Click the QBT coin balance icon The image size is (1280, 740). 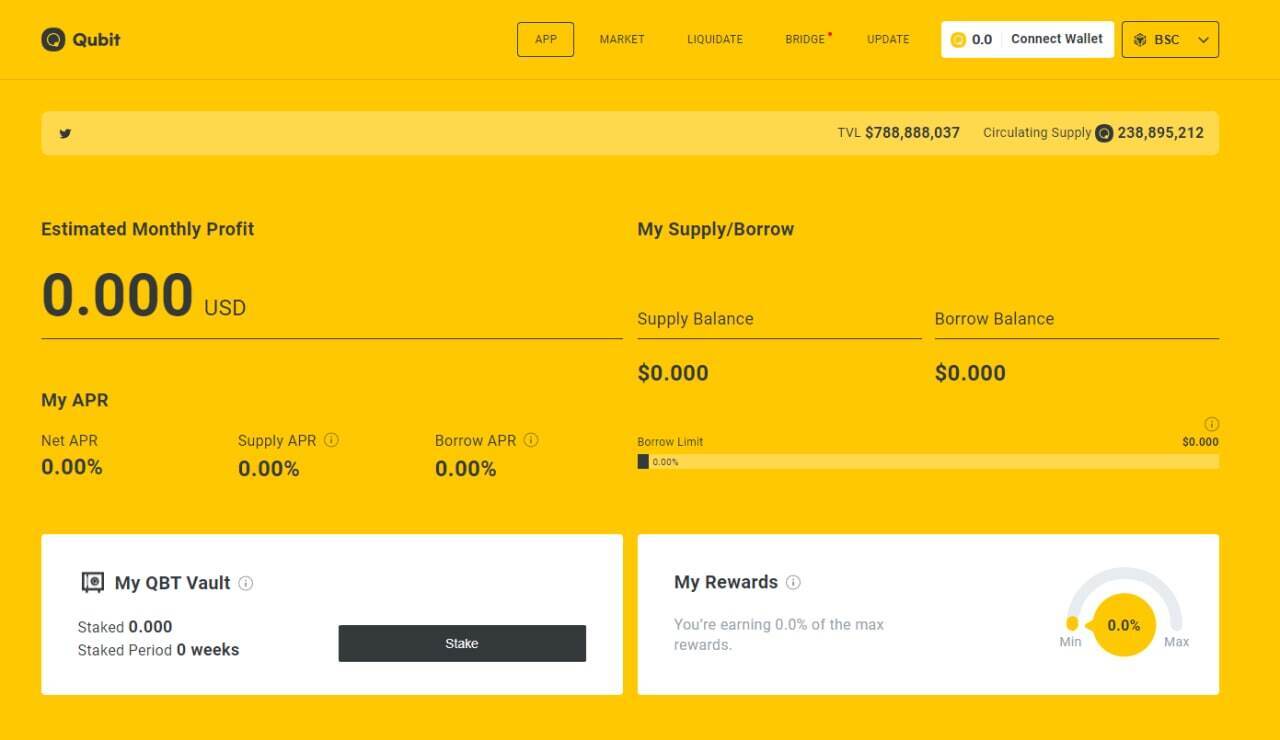point(958,40)
